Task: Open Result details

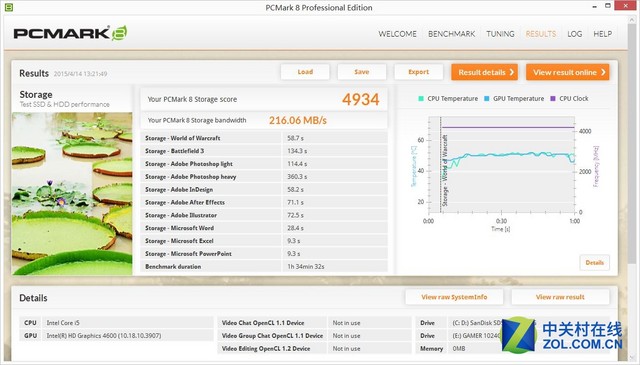Action: click(484, 72)
